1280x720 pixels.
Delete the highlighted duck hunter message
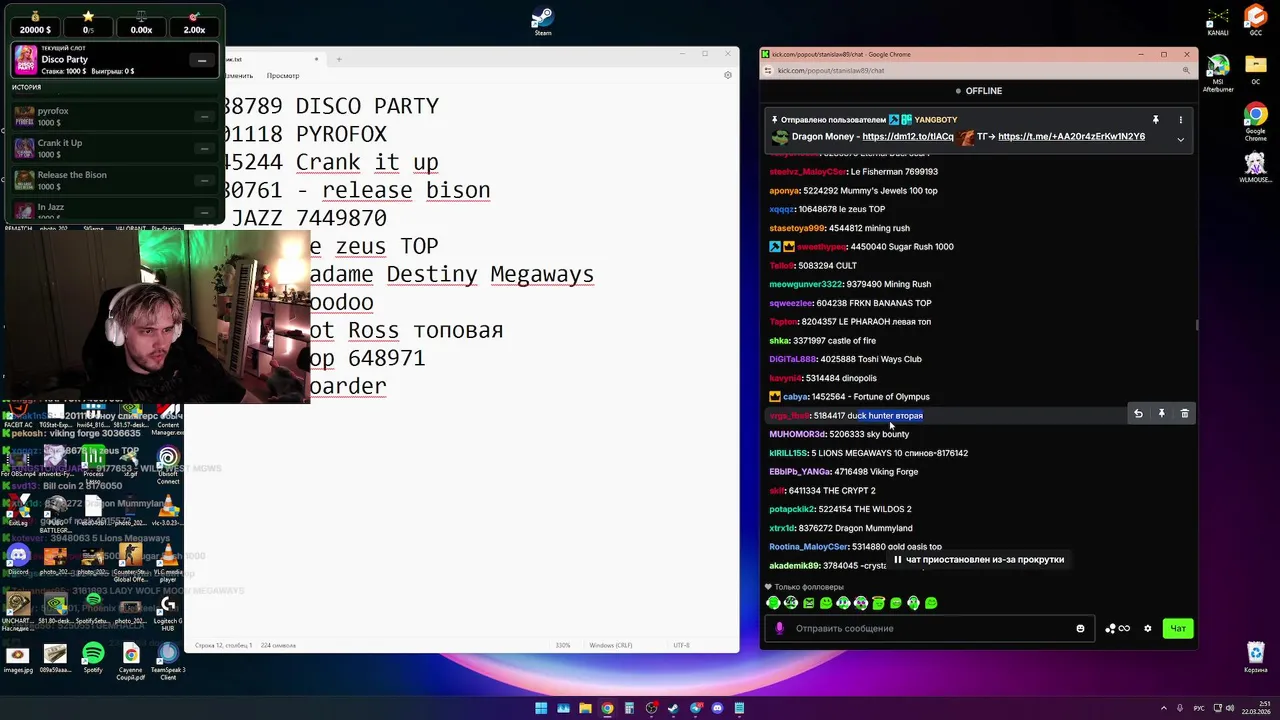pos(1185,414)
